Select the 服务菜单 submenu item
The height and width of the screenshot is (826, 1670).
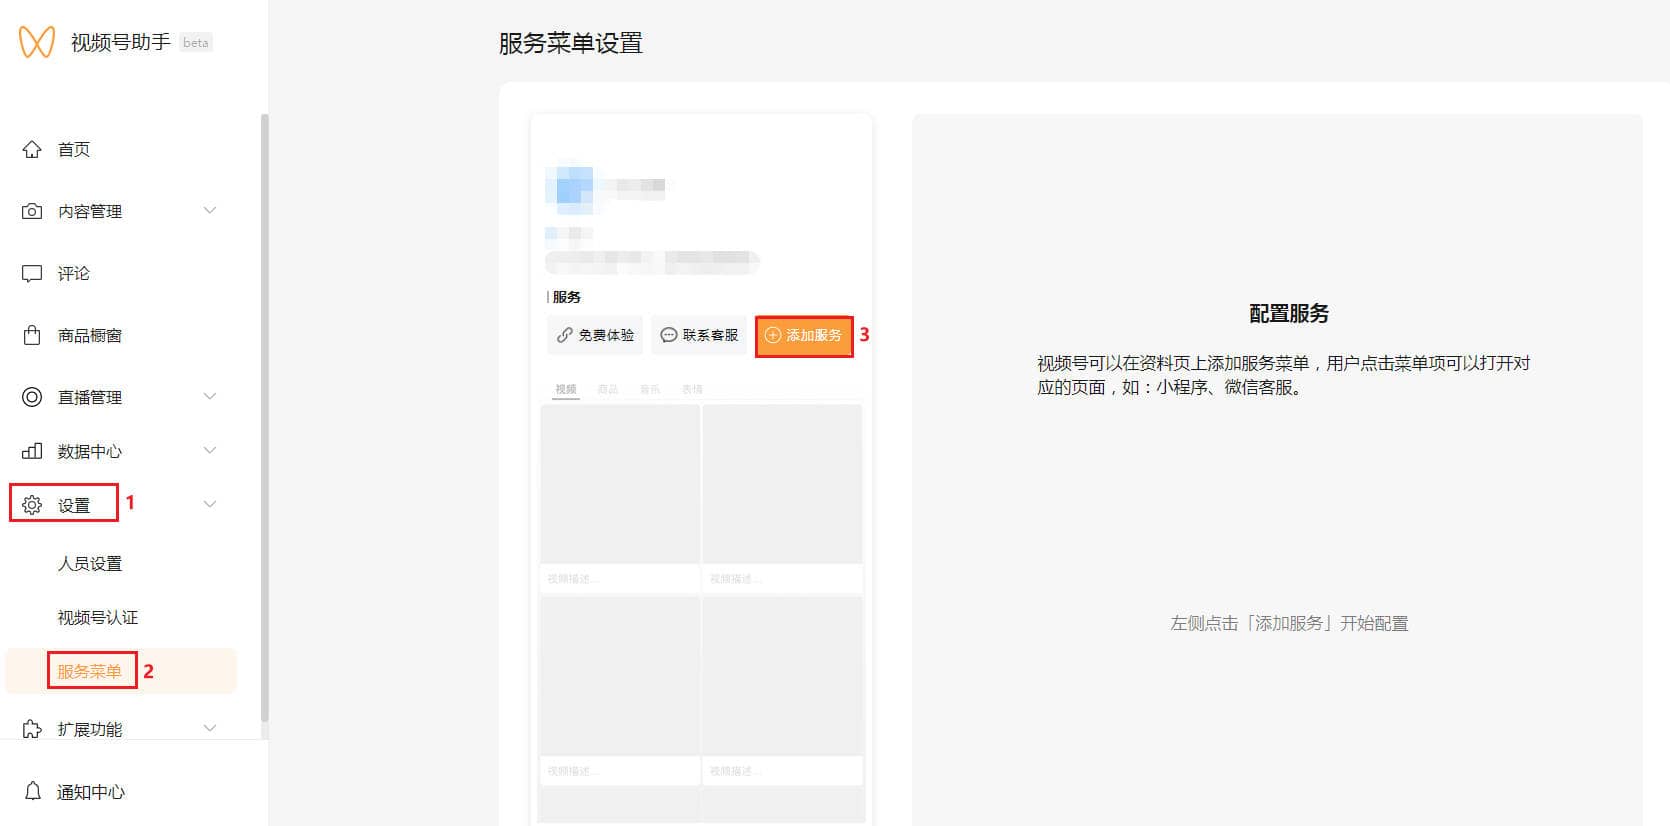[90, 671]
